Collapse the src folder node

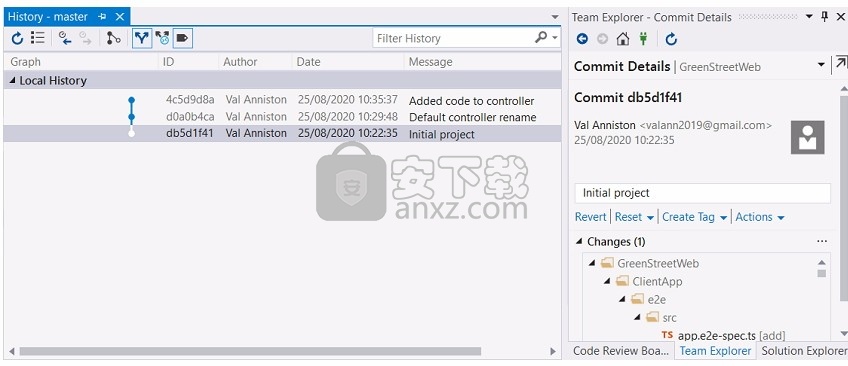click(x=637, y=317)
